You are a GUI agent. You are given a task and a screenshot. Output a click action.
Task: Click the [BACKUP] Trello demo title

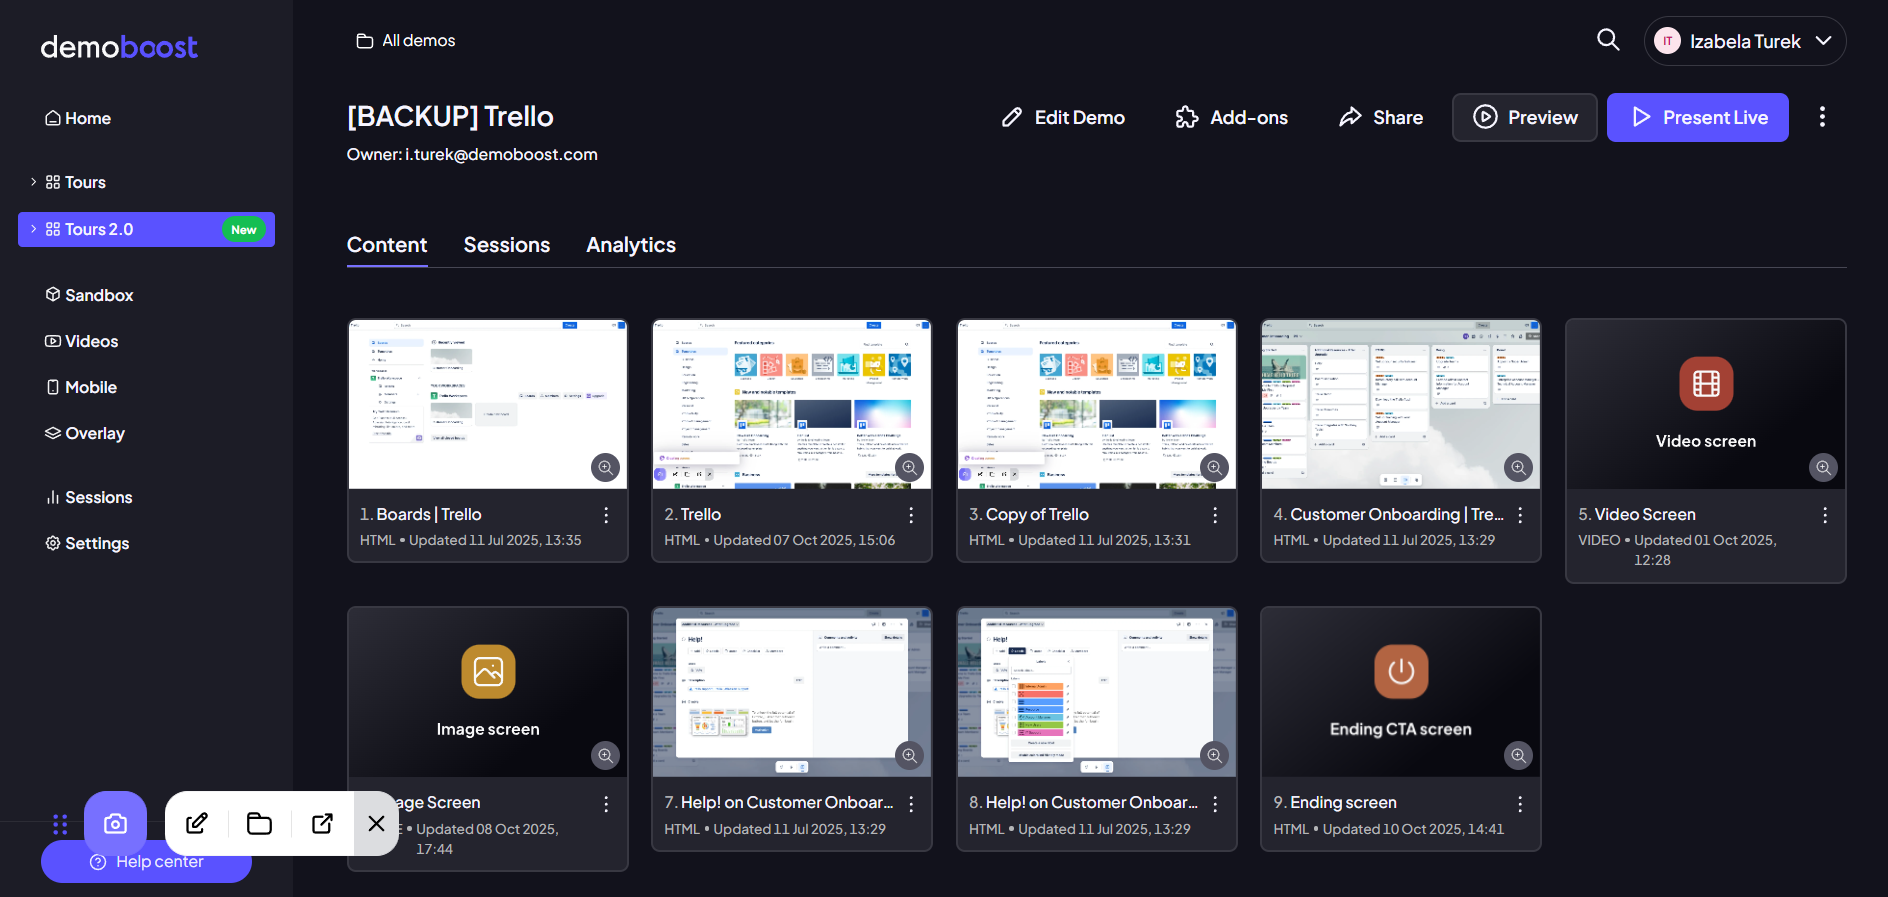(x=450, y=116)
